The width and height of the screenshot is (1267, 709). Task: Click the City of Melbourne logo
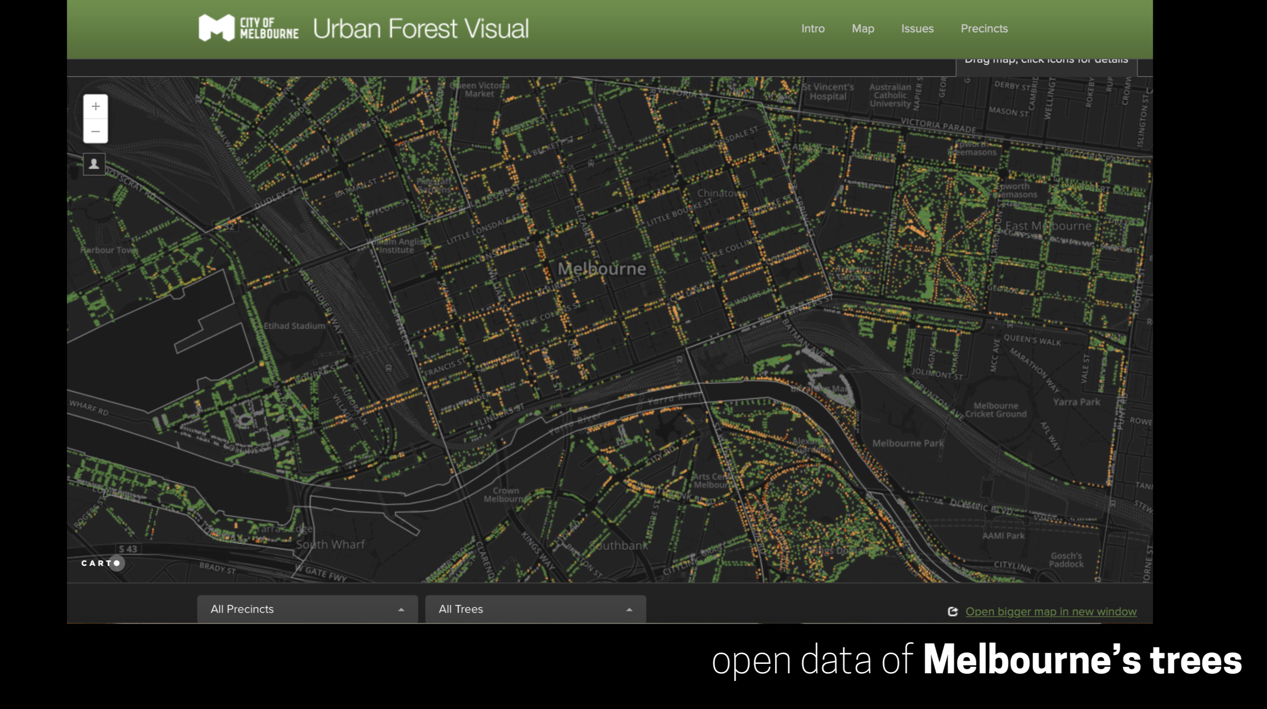pos(248,28)
